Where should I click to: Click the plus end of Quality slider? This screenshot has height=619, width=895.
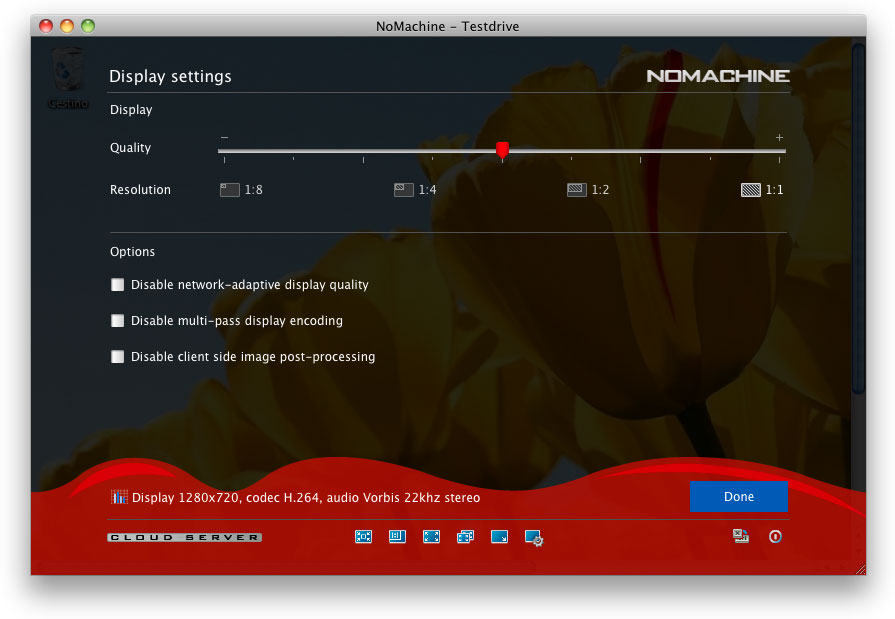point(779,138)
